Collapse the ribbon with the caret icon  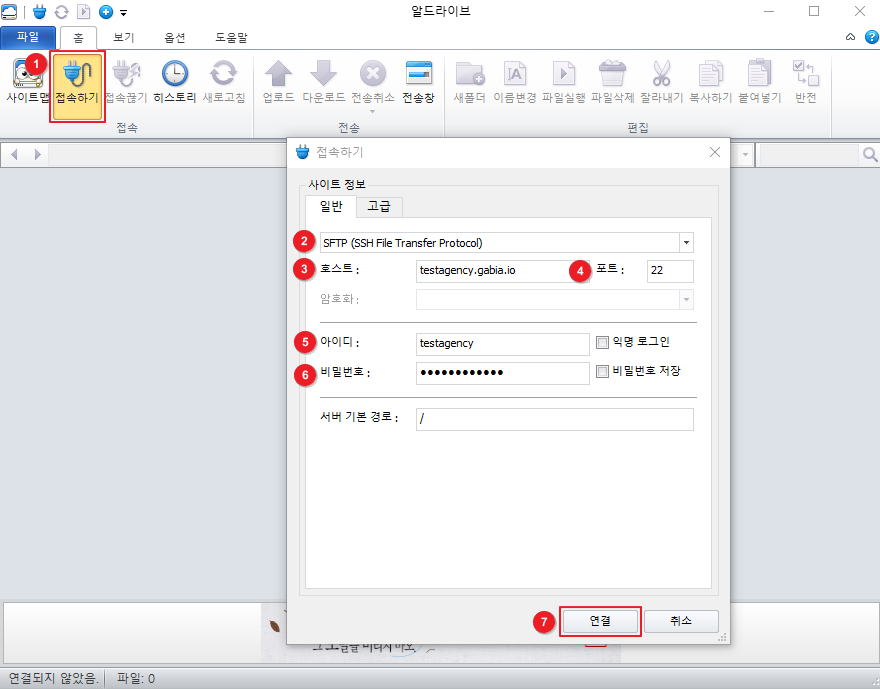click(850, 37)
